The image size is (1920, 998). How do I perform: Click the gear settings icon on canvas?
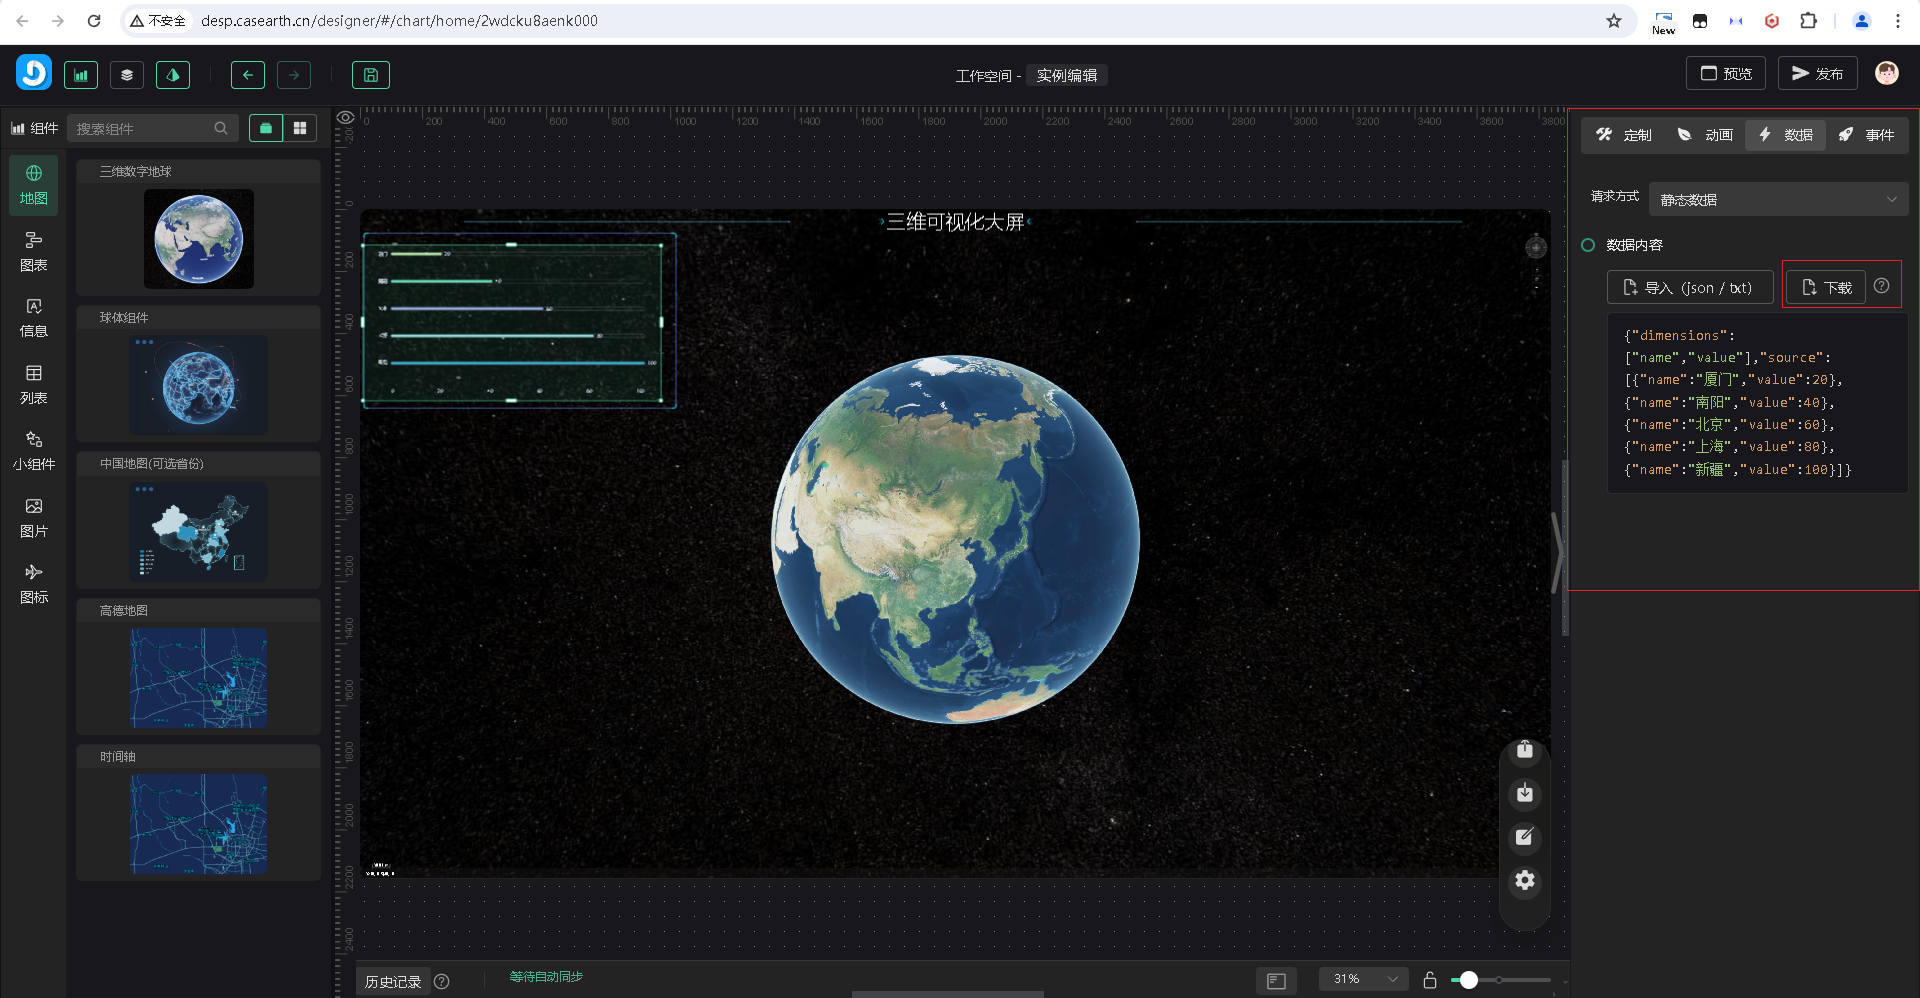1524,880
